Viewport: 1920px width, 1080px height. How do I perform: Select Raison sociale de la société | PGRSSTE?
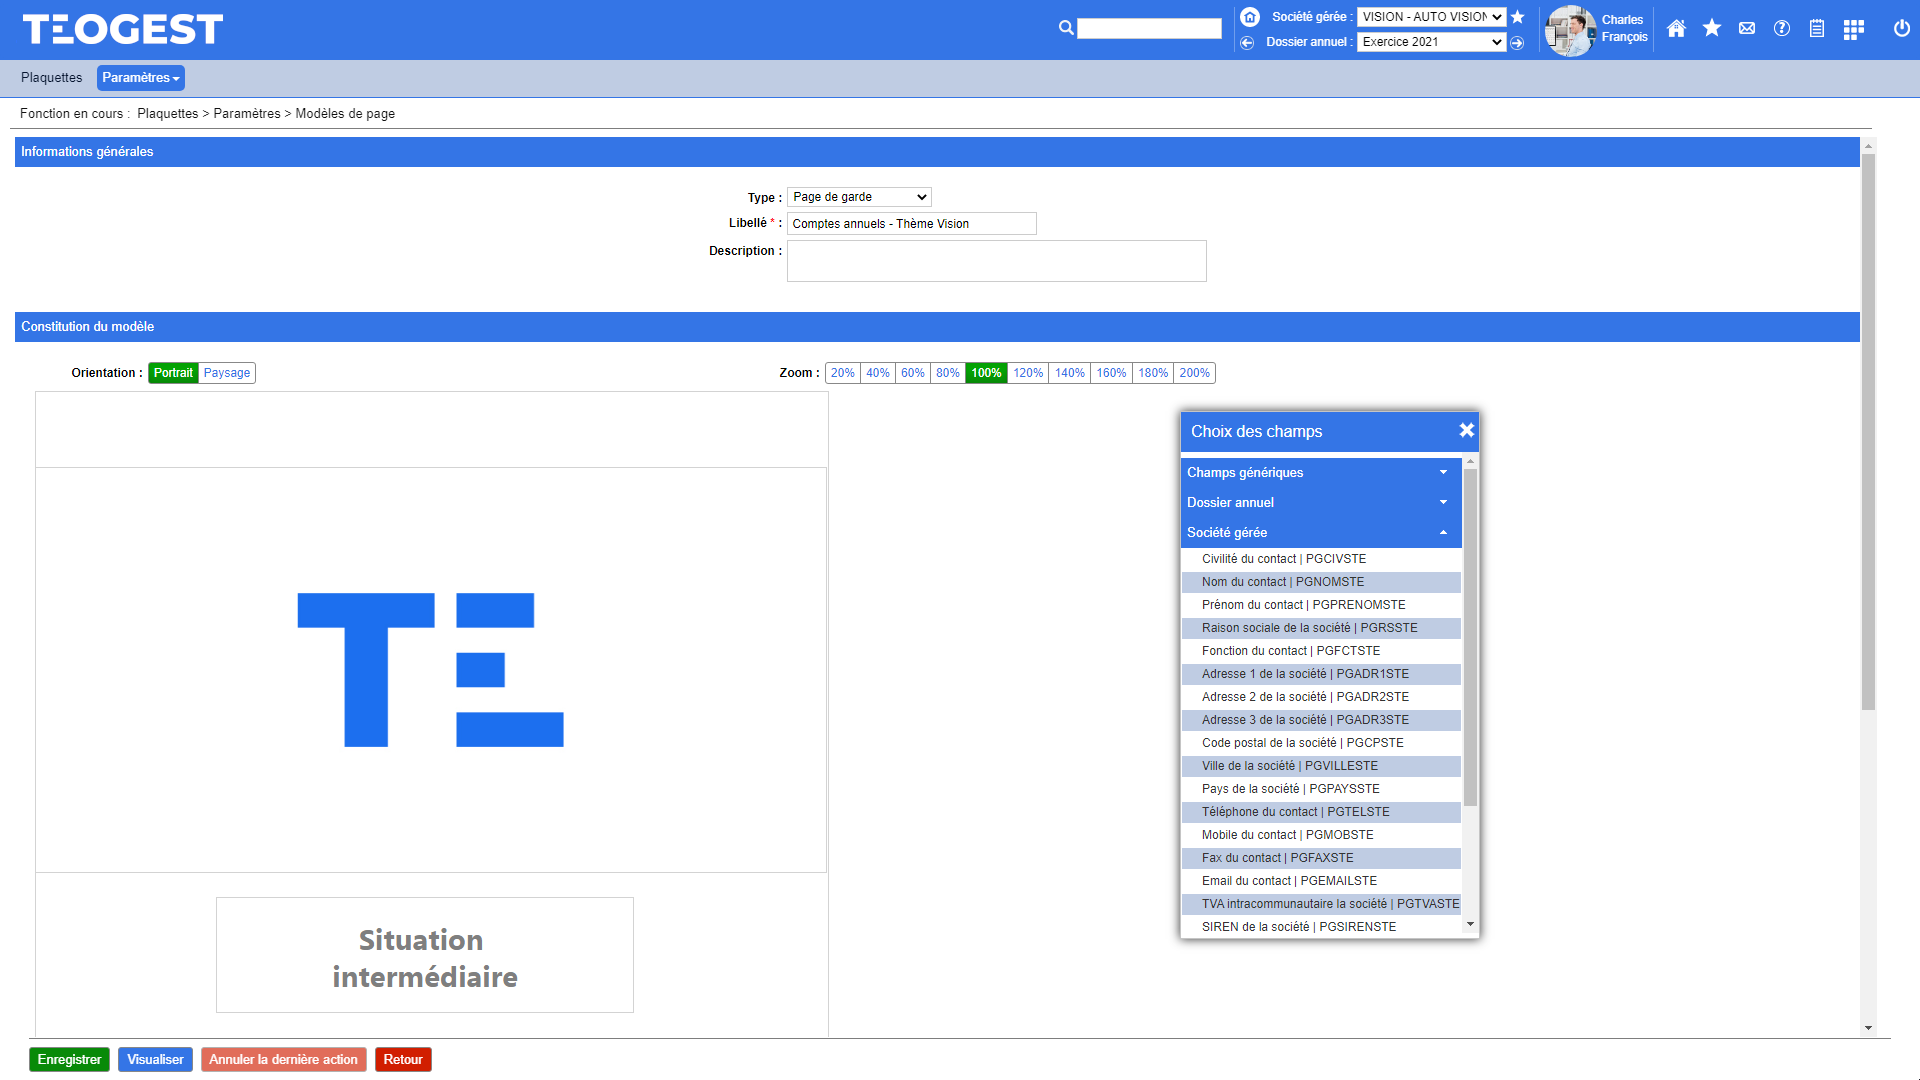coord(1321,628)
